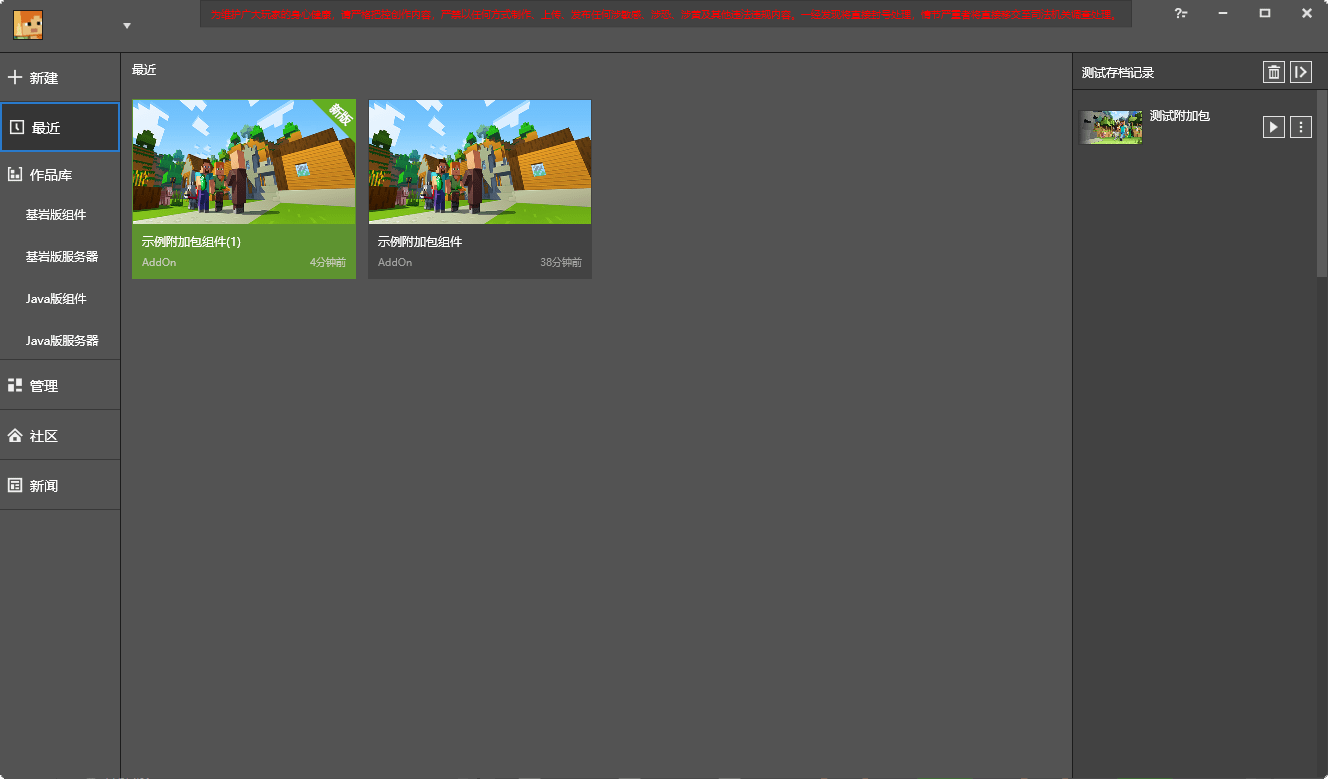Play the 测试附加包 test save

[1274, 127]
